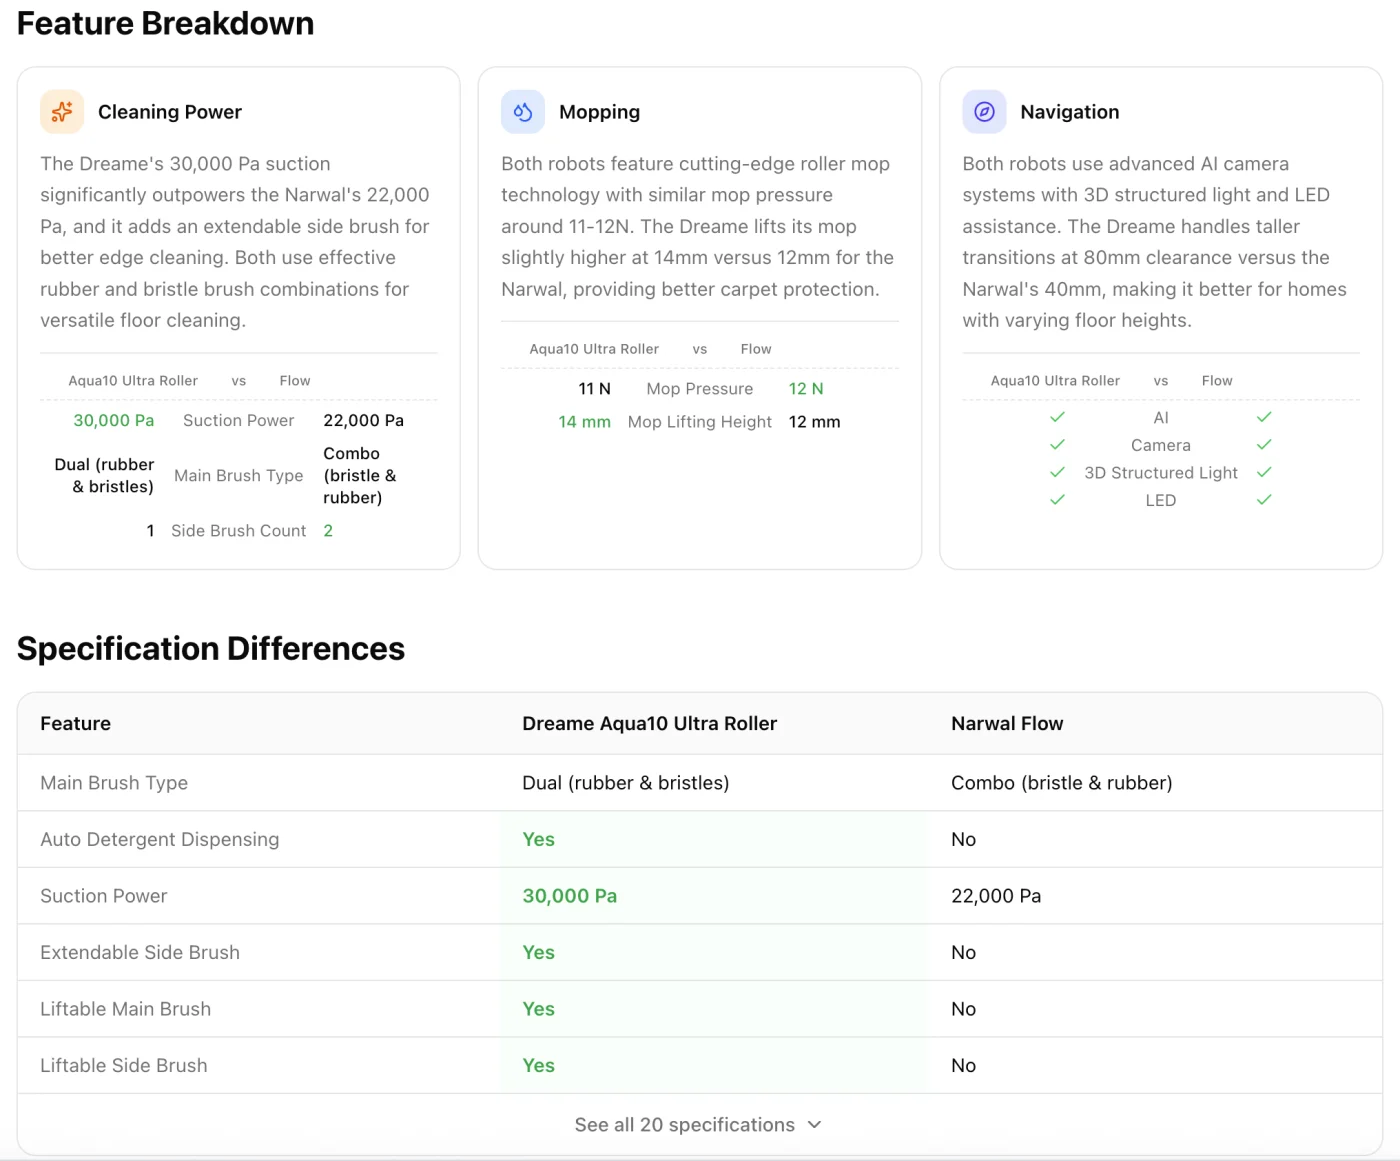Click Main Brush Type label in Cleaning Power card
Viewport: 1400px width, 1161px height.
click(239, 475)
